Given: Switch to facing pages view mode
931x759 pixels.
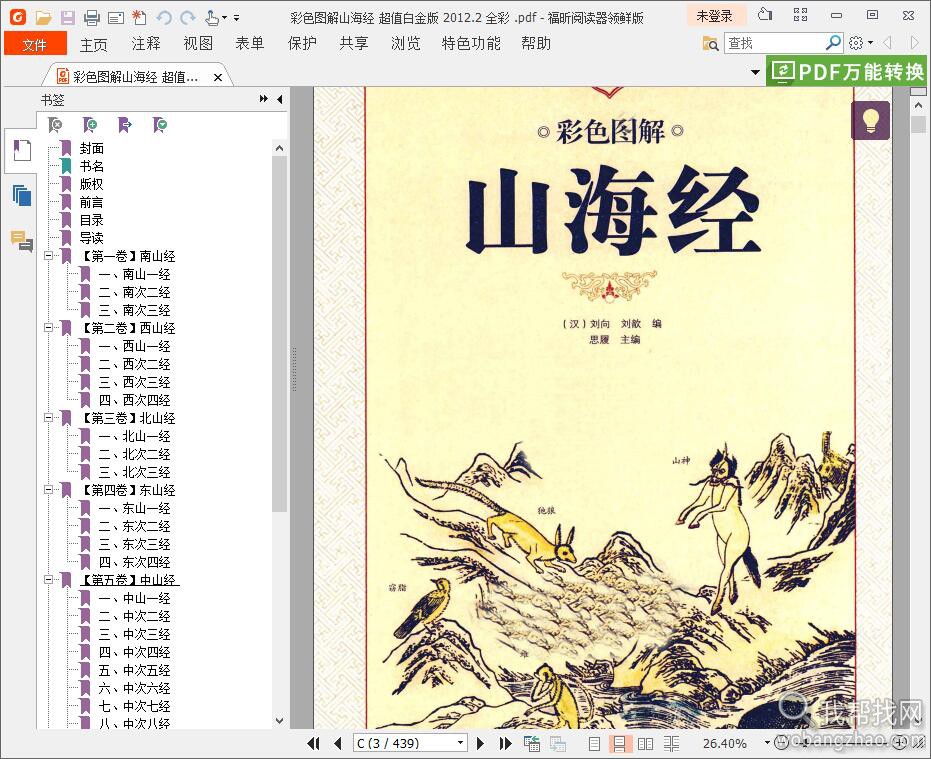Looking at the screenshot, I should pos(645,744).
